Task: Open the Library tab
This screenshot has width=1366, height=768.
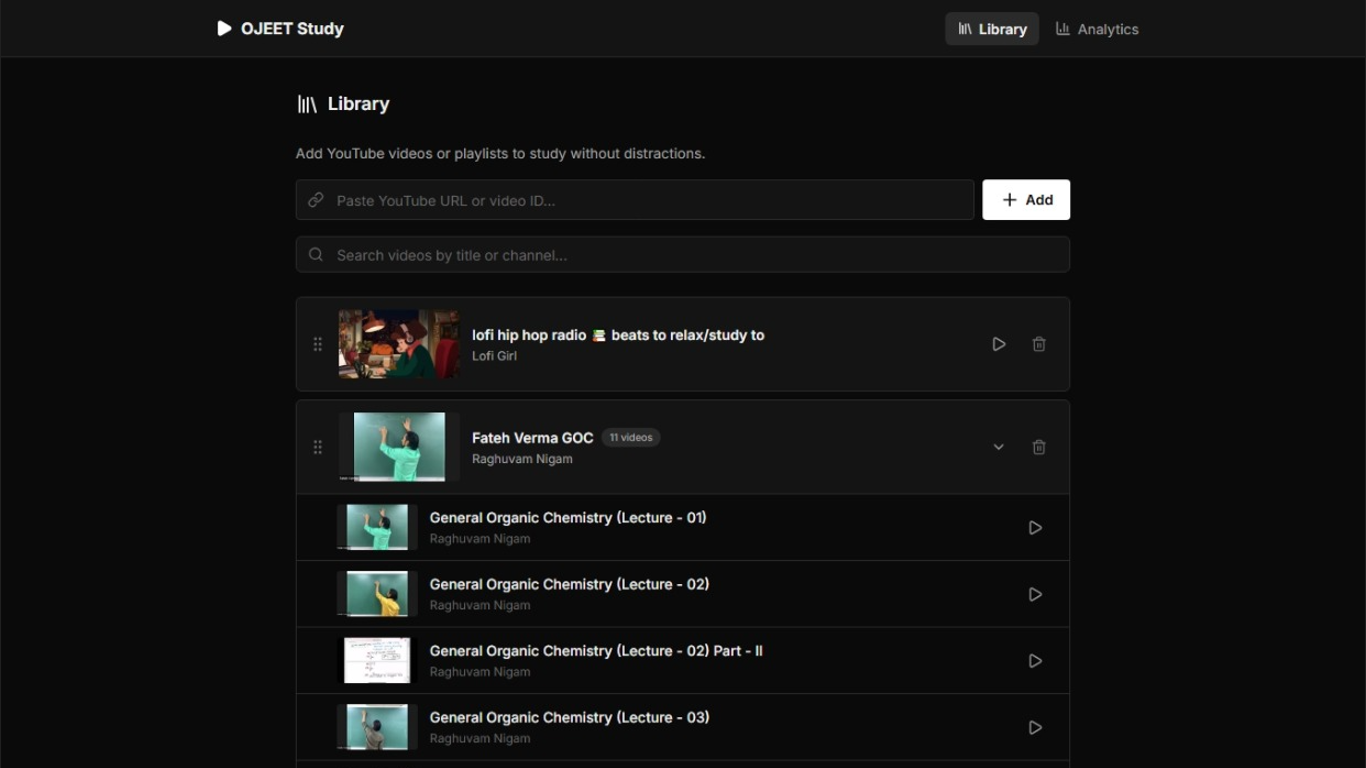Action: point(992,29)
